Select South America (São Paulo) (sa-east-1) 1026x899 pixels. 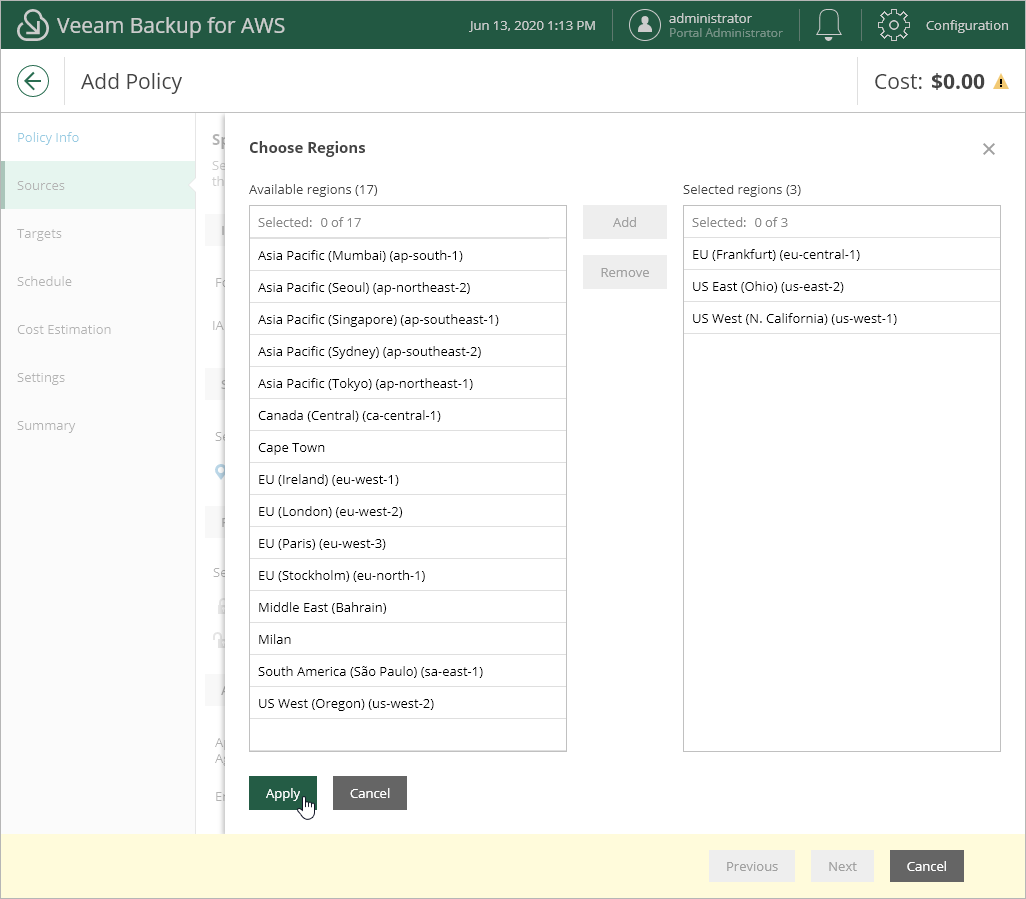(x=408, y=672)
